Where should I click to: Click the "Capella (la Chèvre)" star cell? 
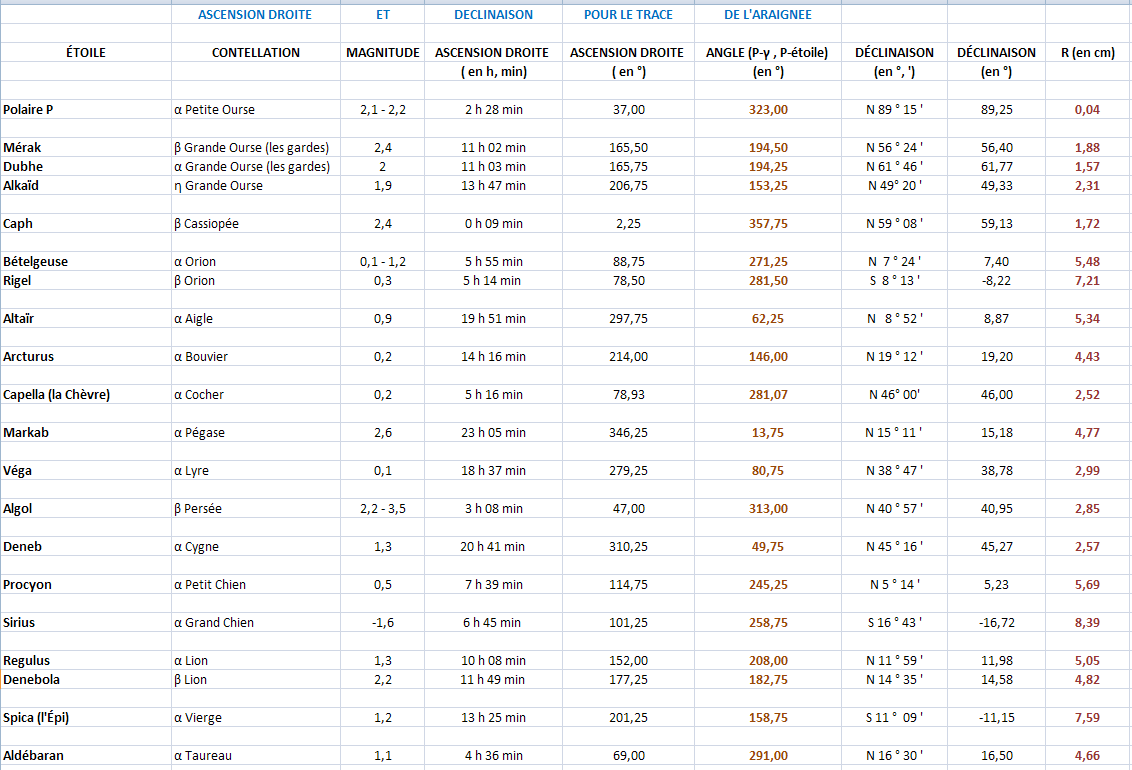point(57,395)
